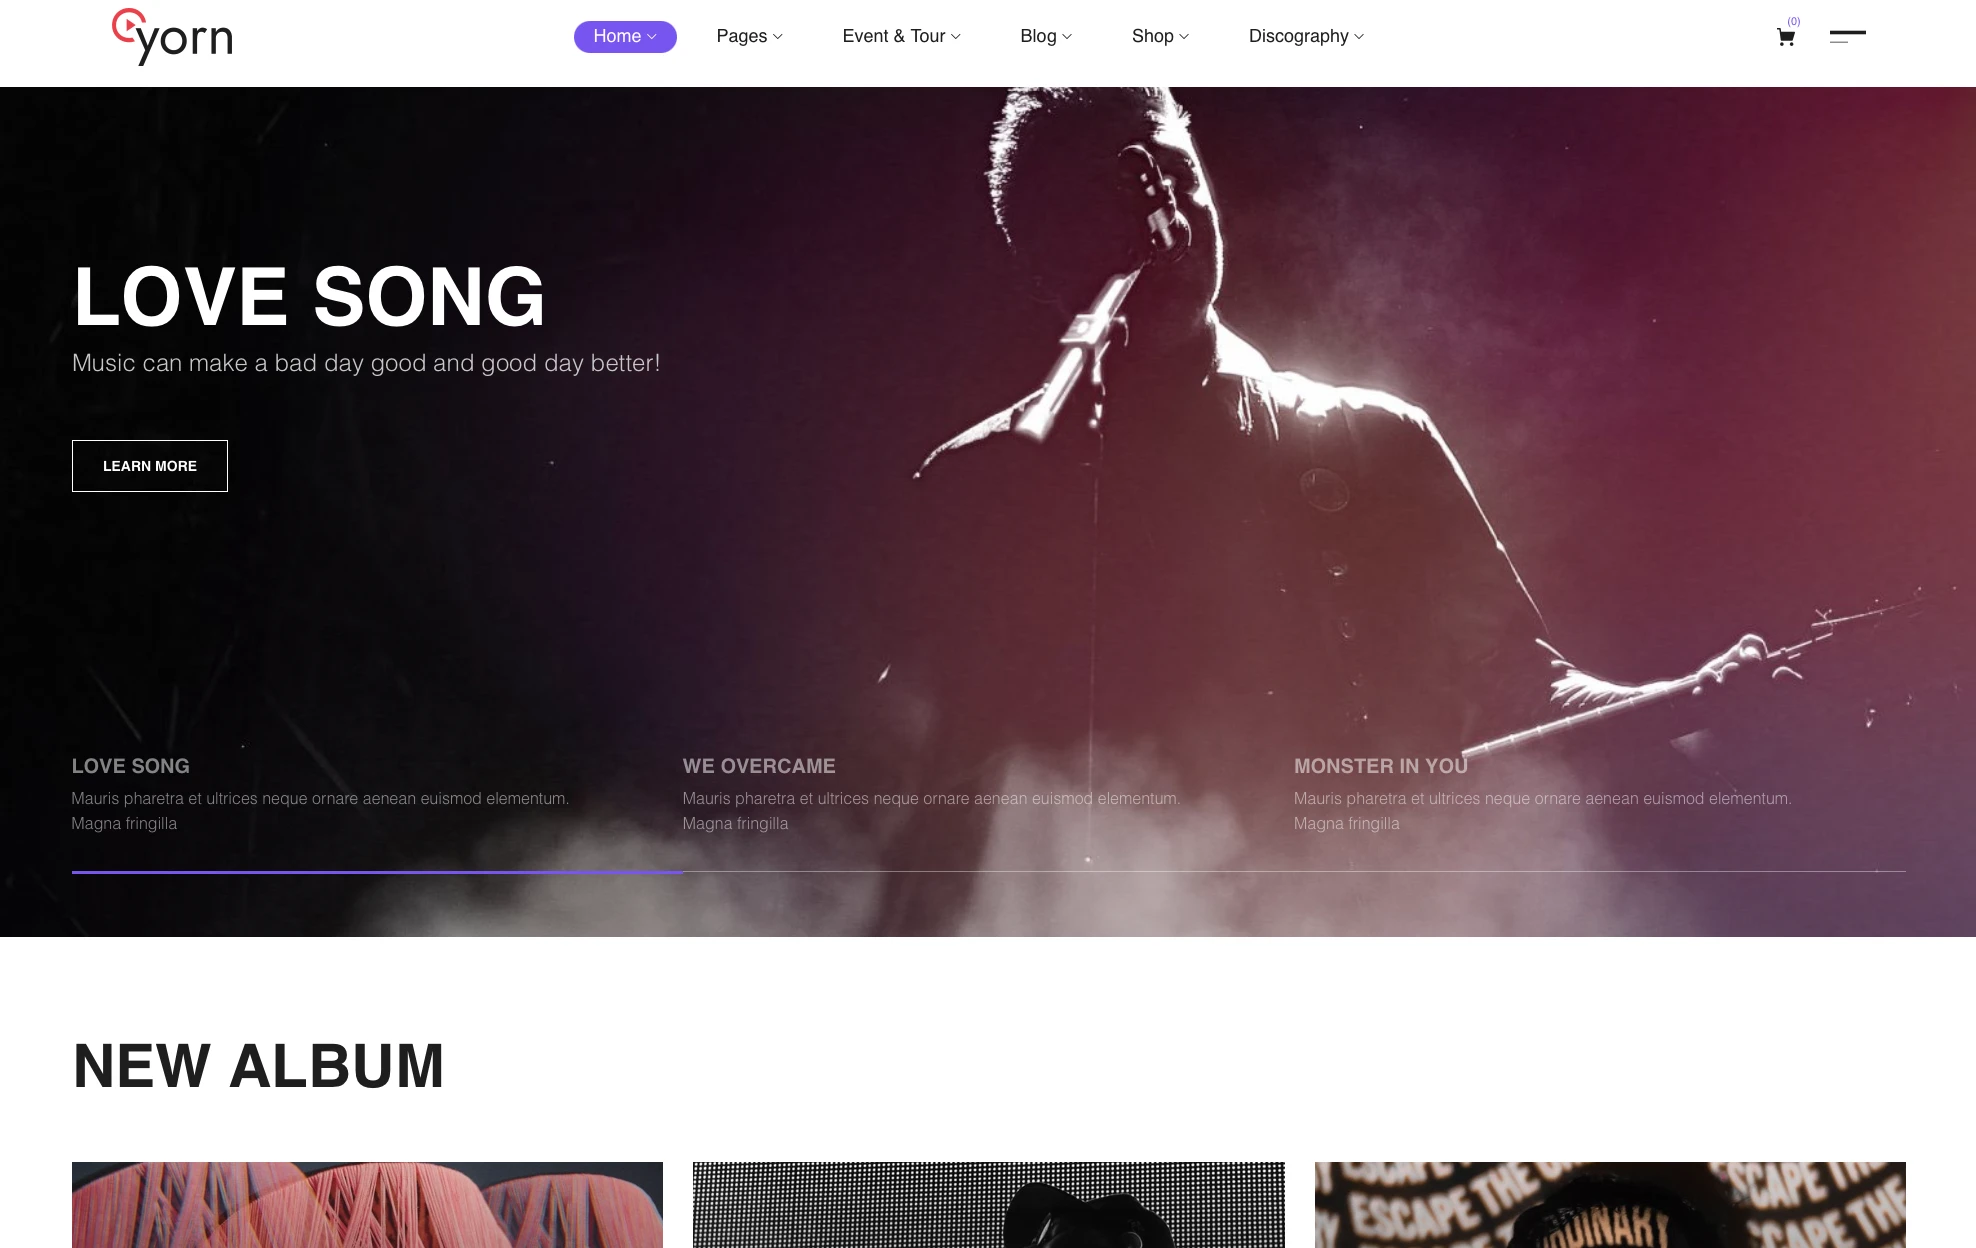
Task: Click the LEARN MORE button
Action: pos(150,466)
